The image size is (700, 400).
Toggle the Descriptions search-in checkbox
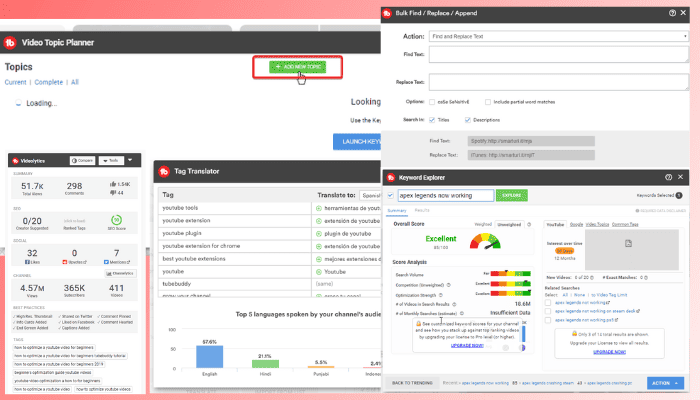pos(468,120)
